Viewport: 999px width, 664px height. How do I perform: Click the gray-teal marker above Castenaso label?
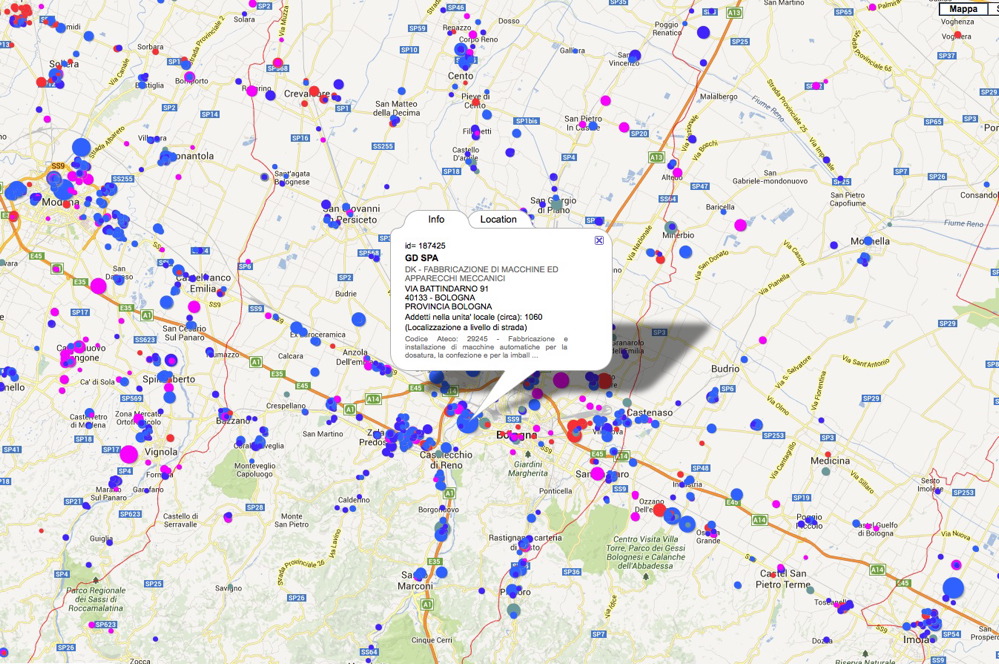(627, 402)
